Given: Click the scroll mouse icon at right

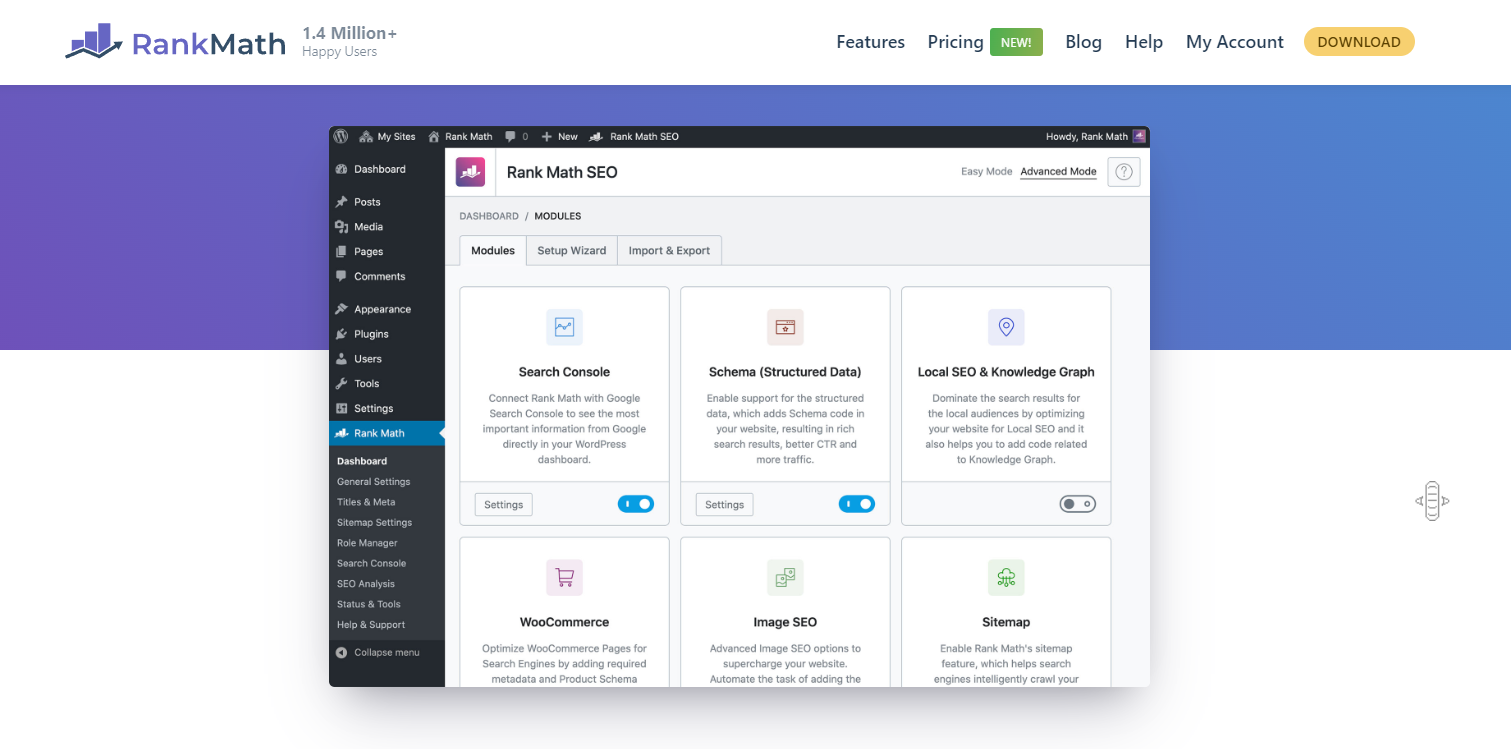Looking at the screenshot, I should (1432, 501).
